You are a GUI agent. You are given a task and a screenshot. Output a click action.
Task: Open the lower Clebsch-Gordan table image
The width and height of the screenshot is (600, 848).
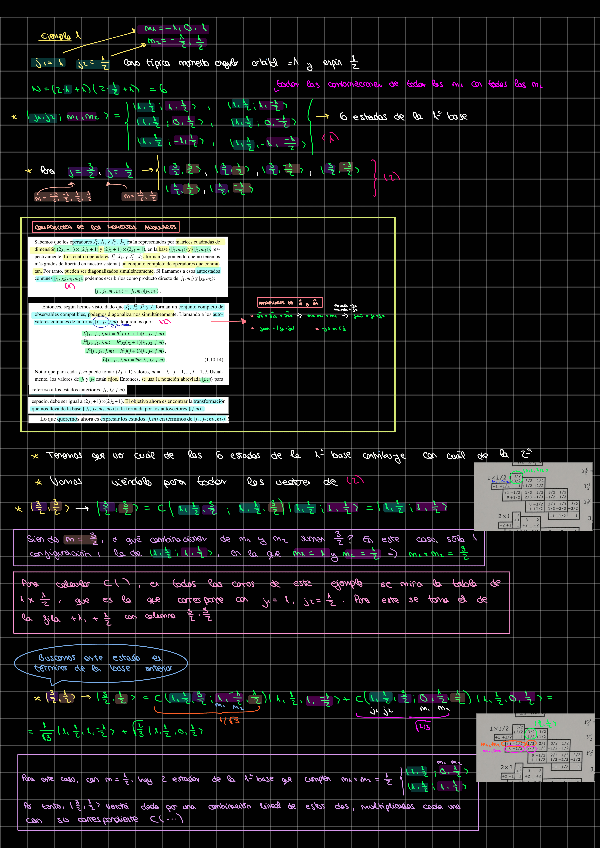click(x=535, y=746)
